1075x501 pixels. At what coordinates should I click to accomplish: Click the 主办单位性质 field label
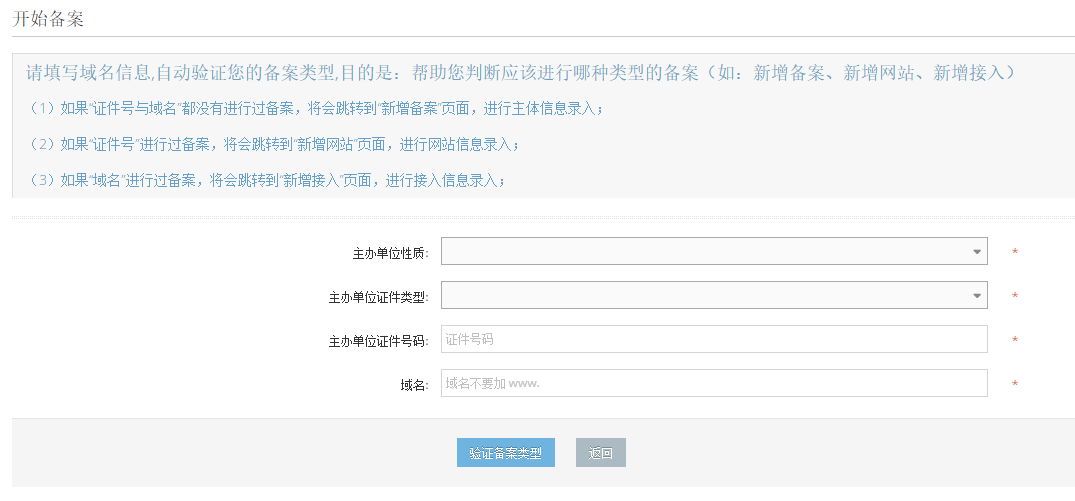390,253
